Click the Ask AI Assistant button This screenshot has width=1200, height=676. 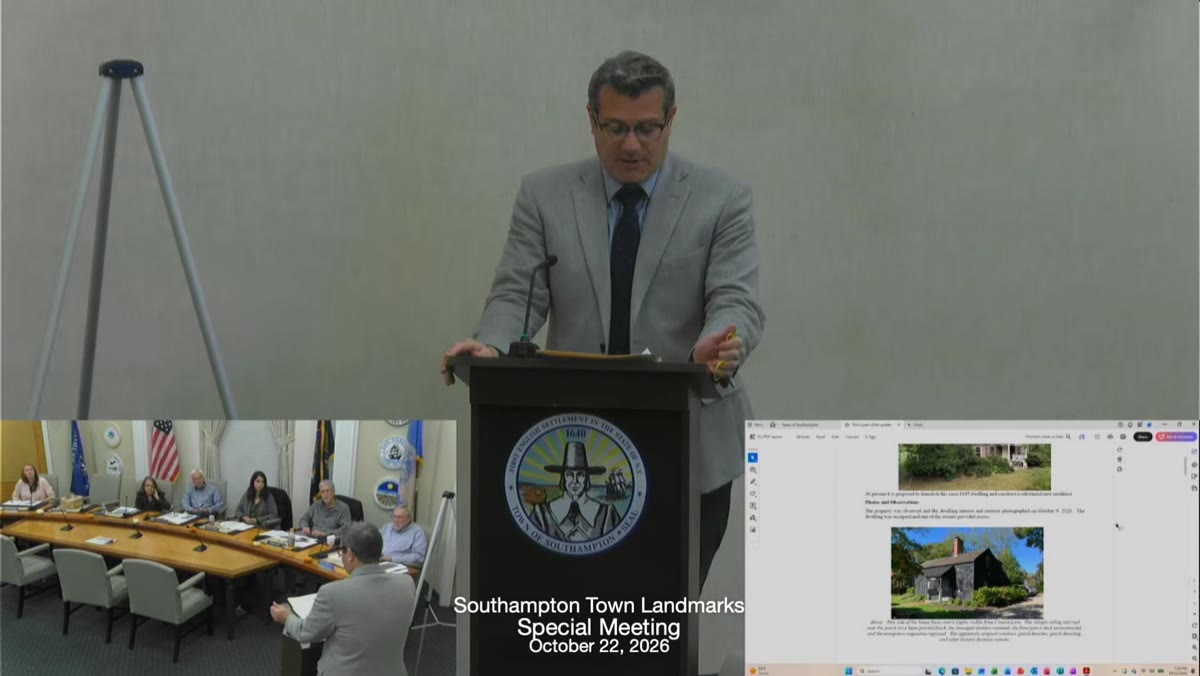1176,436
